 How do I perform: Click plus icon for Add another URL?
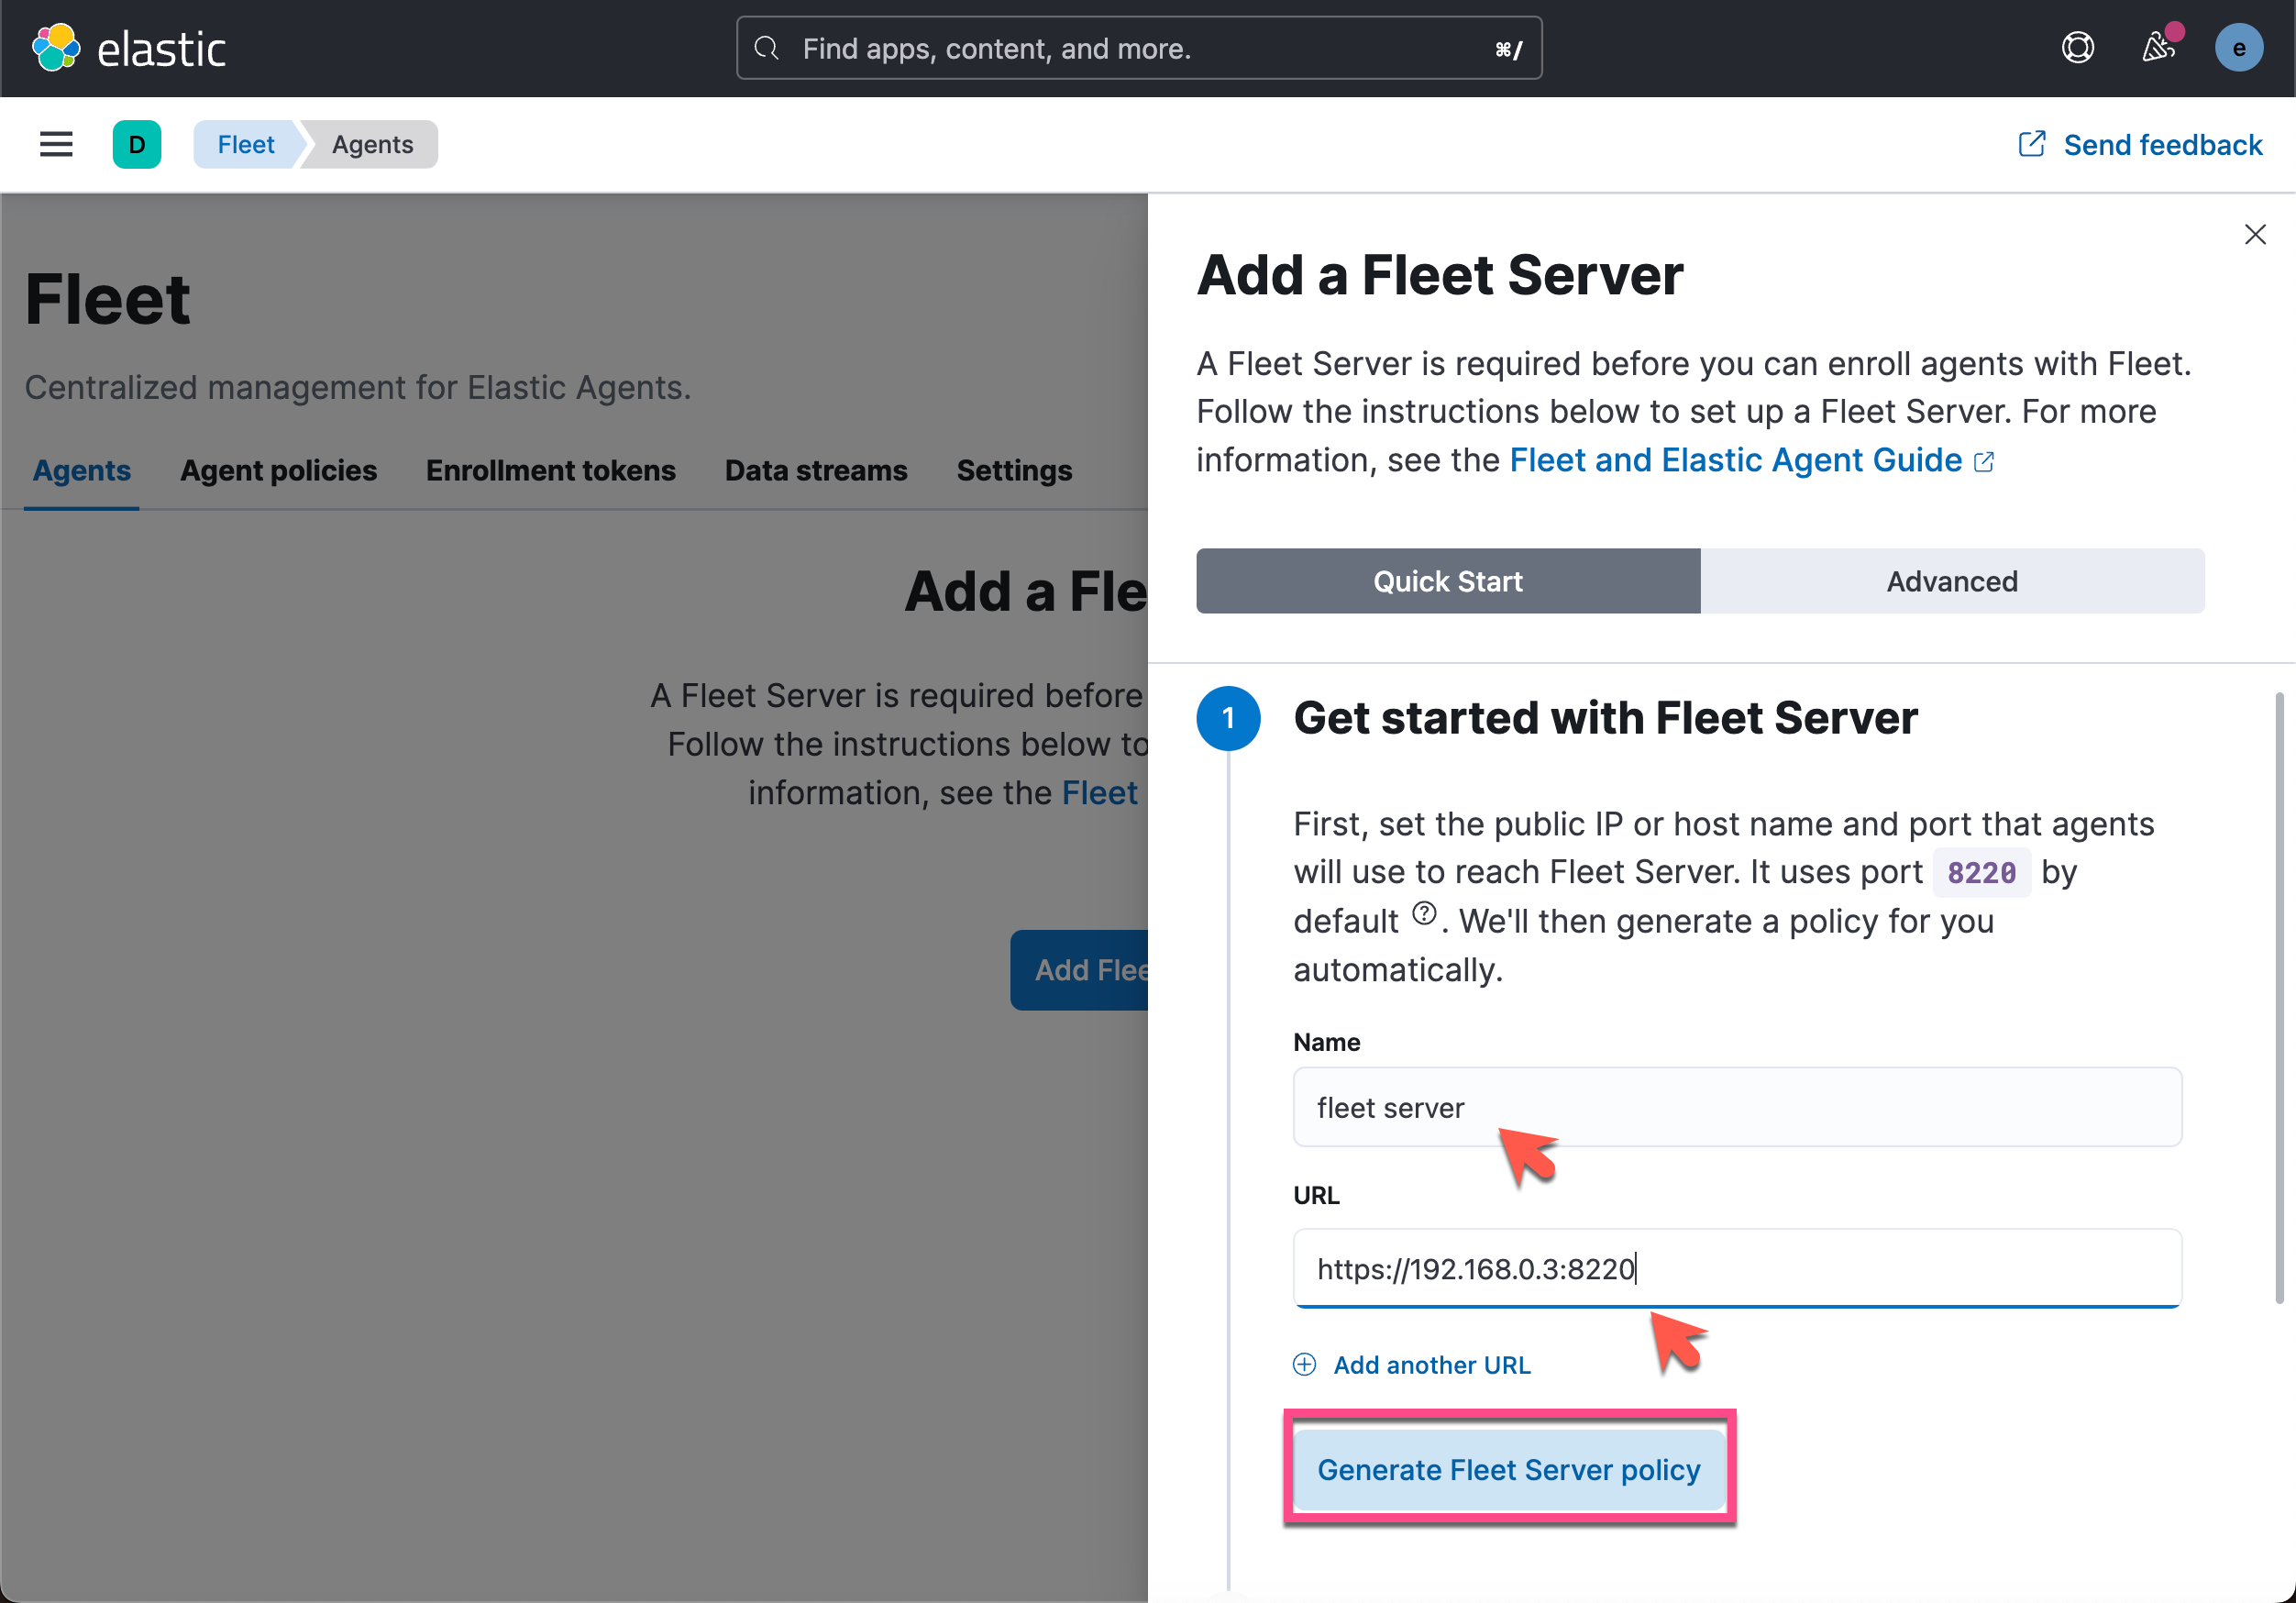[x=1304, y=1364]
